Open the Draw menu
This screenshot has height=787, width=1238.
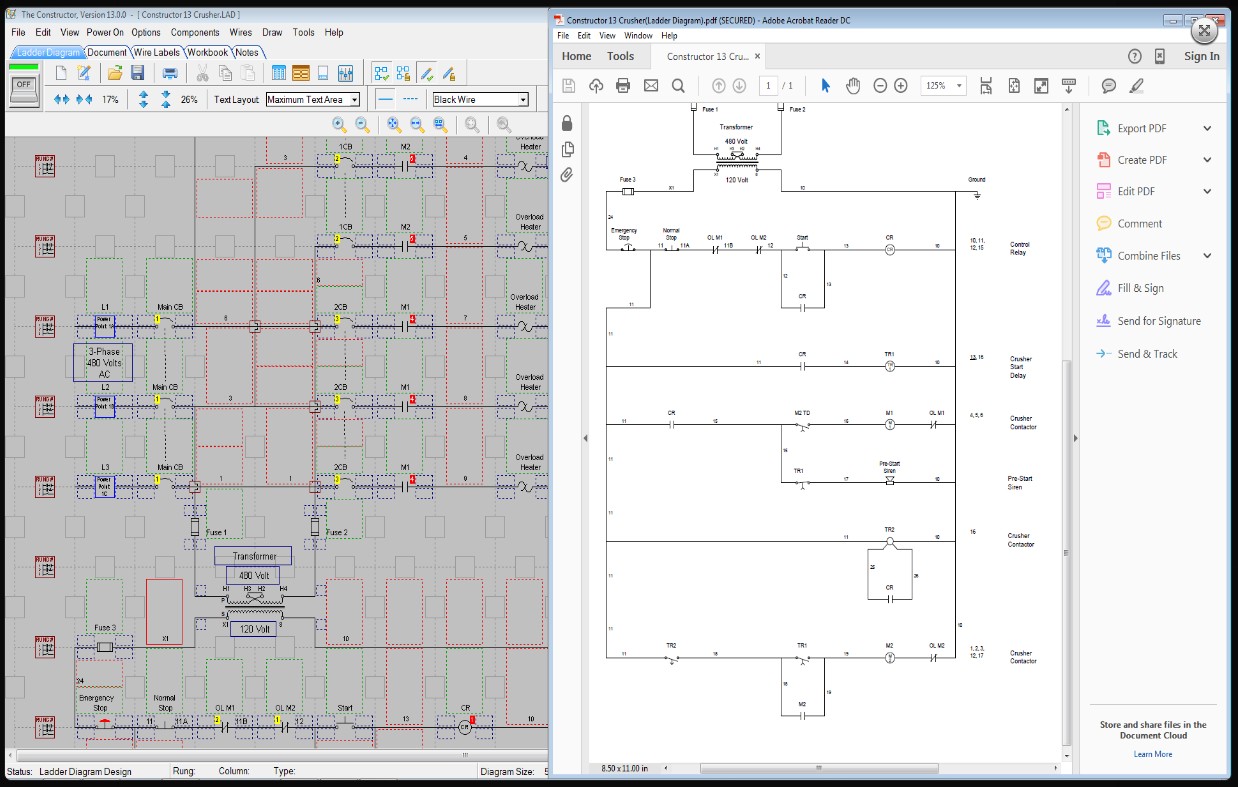tap(272, 32)
